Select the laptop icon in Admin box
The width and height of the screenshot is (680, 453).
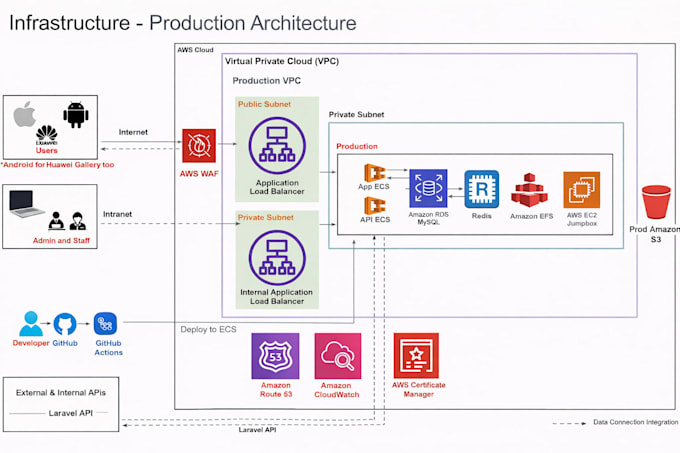point(26,204)
